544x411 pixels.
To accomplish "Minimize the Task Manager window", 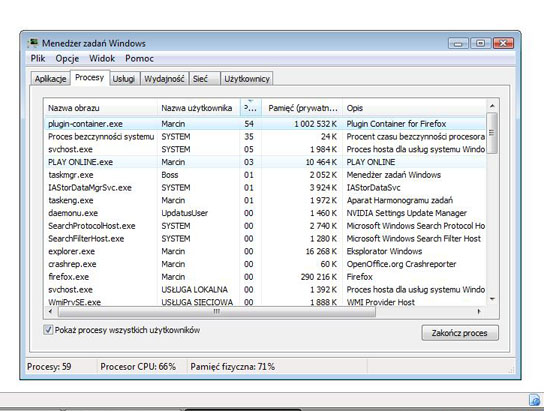I will pyautogui.click(x=458, y=43).
